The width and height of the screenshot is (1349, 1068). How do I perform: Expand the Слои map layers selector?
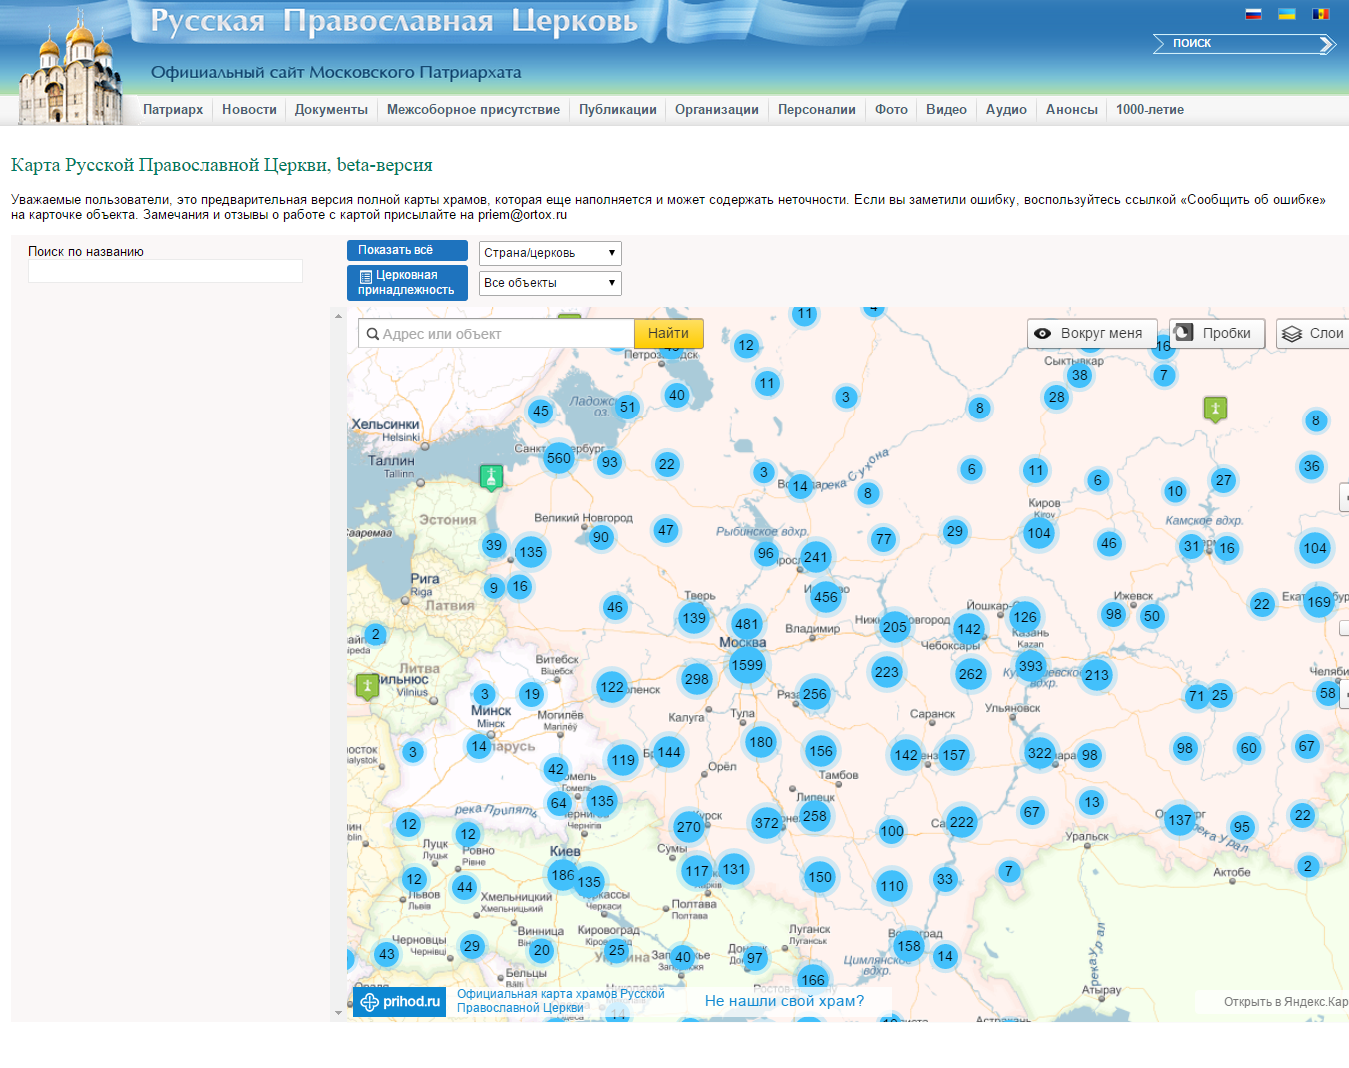[x=1313, y=334]
